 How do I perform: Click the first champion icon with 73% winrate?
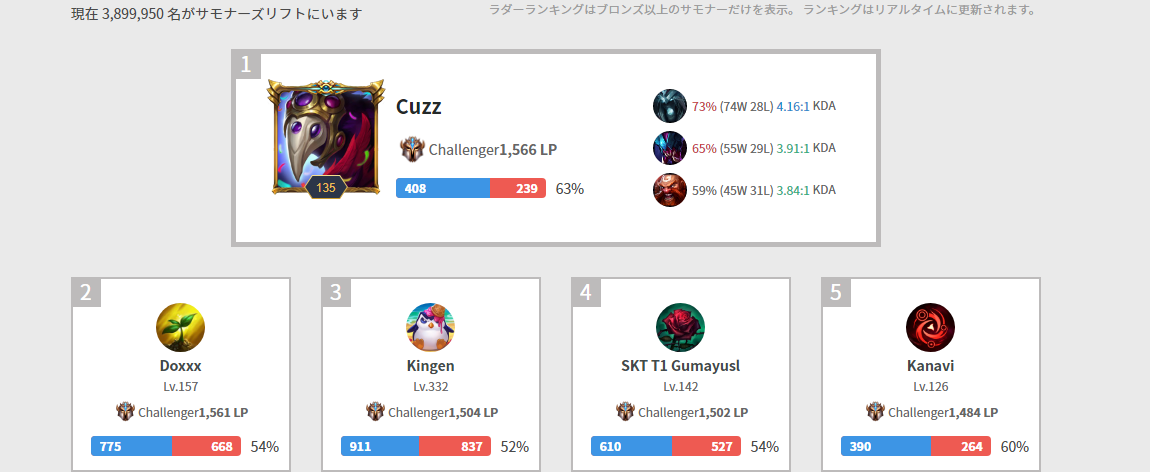click(670, 106)
